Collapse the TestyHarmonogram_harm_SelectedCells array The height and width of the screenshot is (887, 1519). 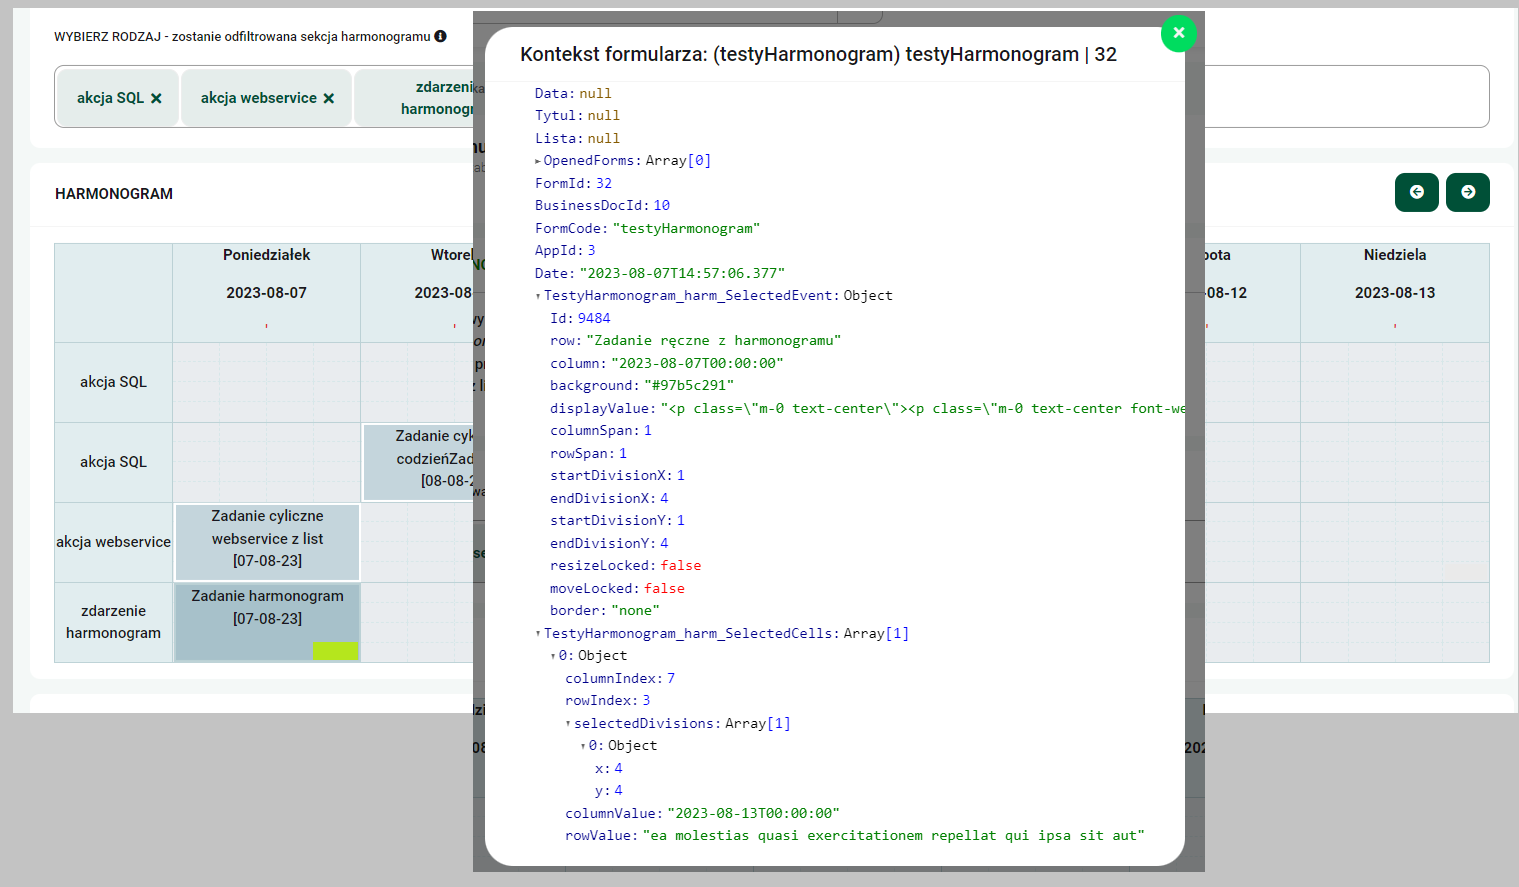pos(538,634)
